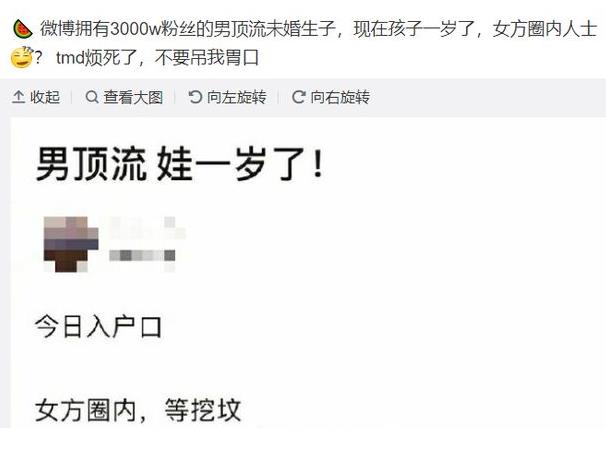Collapse the image with 收起
Viewport: 606px width, 455px height.
[x=36, y=97]
